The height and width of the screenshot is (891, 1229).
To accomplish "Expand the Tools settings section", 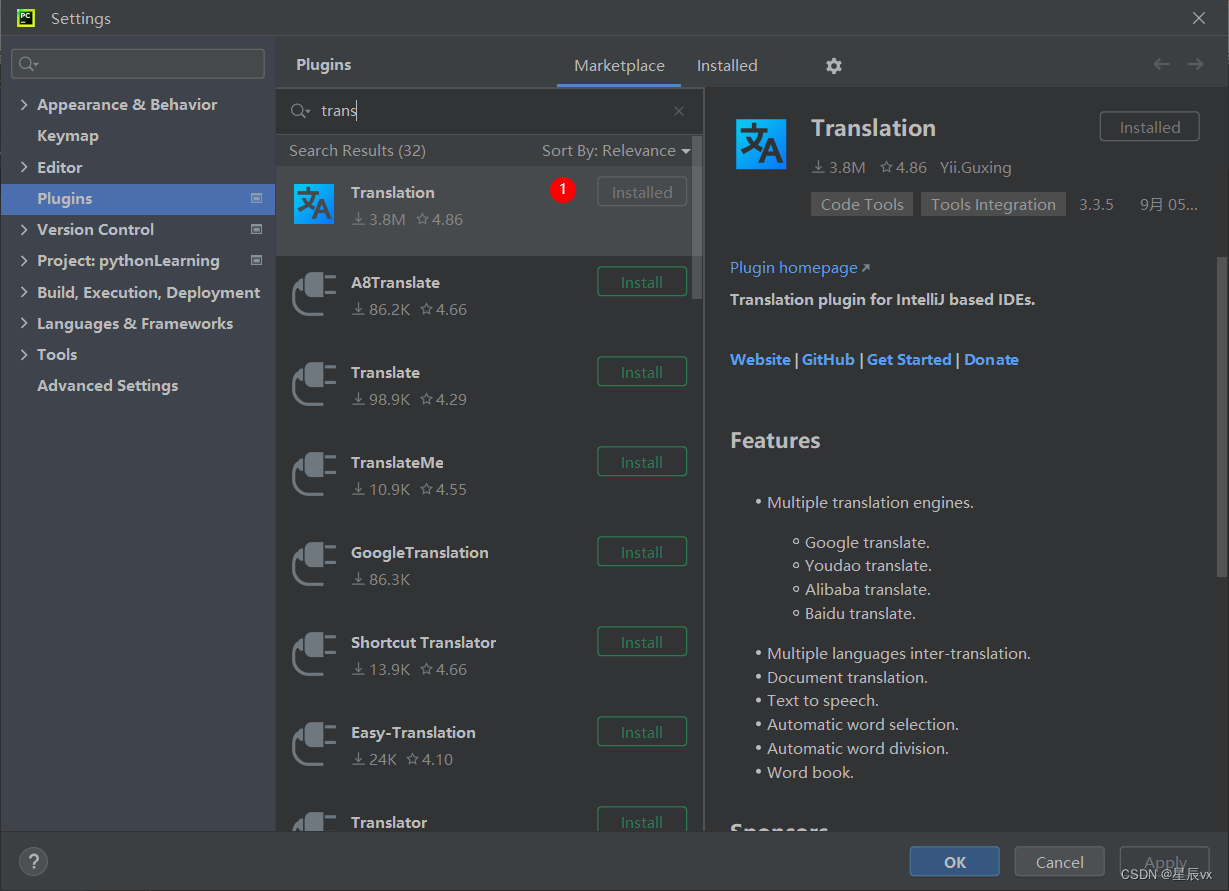I will (x=24, y=354).
